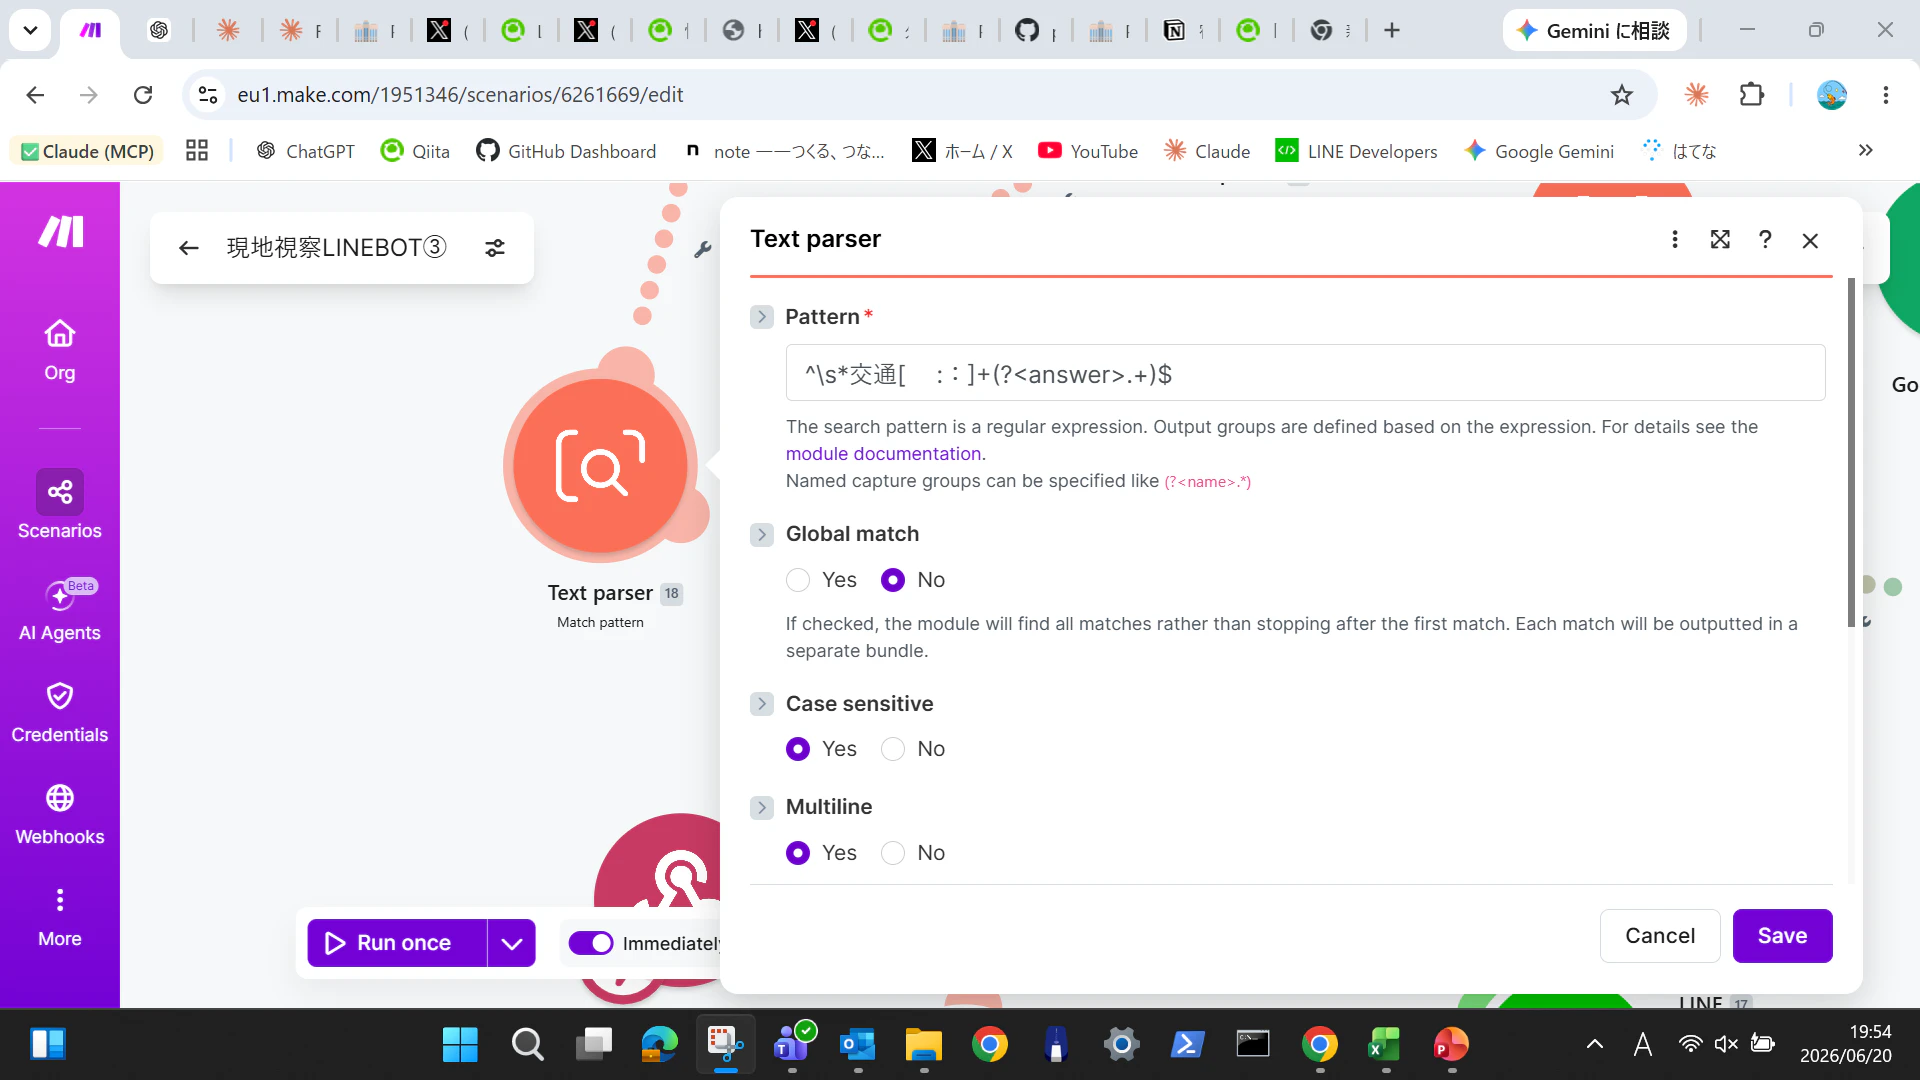Image resolution: width=1920 pixels, height=1080 pixels.
Task: Open help for Text parser panel
Action: (x=1765, y=240)
